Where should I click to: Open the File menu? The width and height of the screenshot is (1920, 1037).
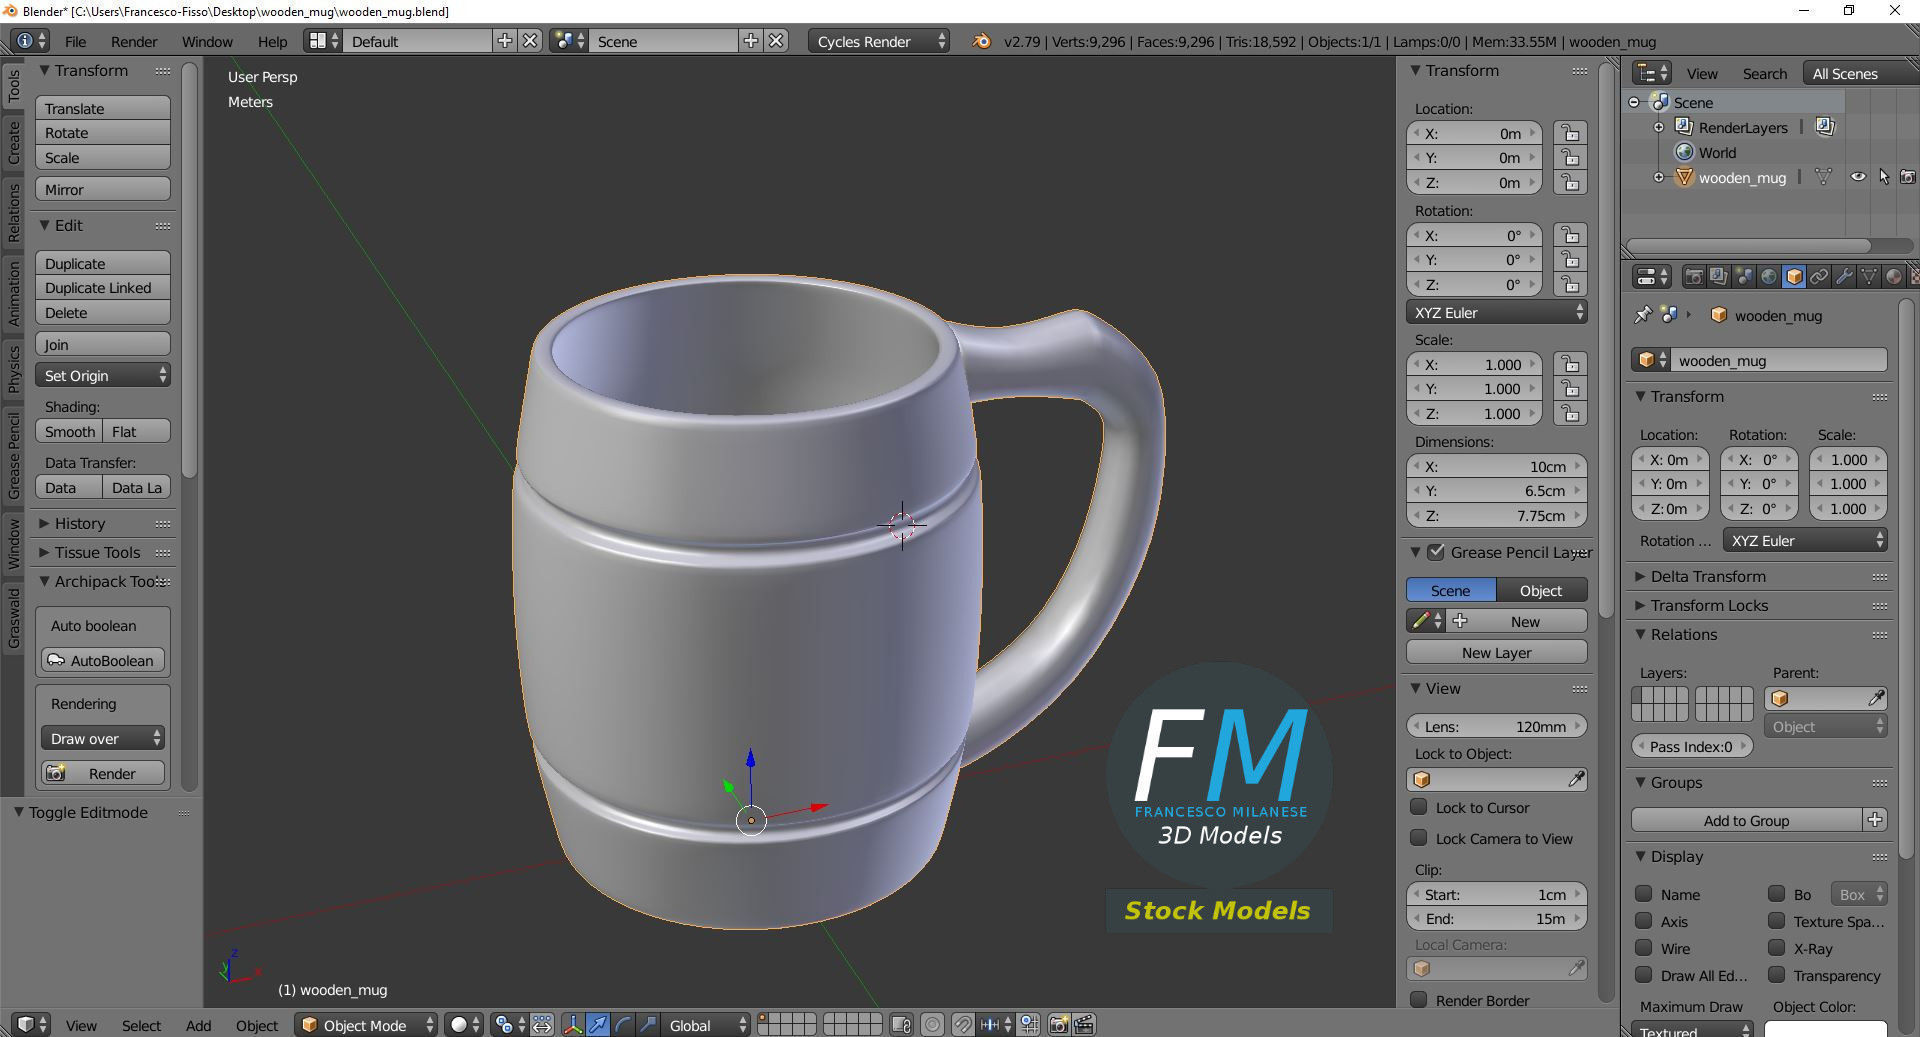[x=75, y=41]
